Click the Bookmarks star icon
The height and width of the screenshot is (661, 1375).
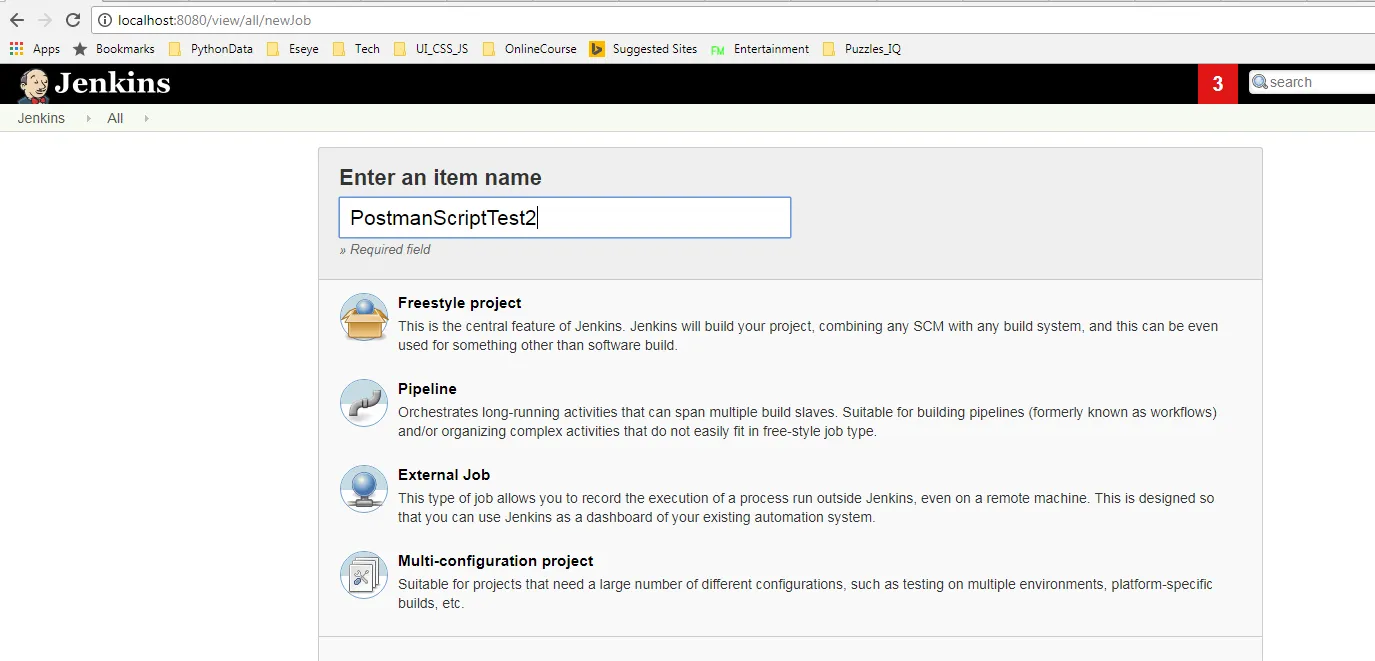80,48
